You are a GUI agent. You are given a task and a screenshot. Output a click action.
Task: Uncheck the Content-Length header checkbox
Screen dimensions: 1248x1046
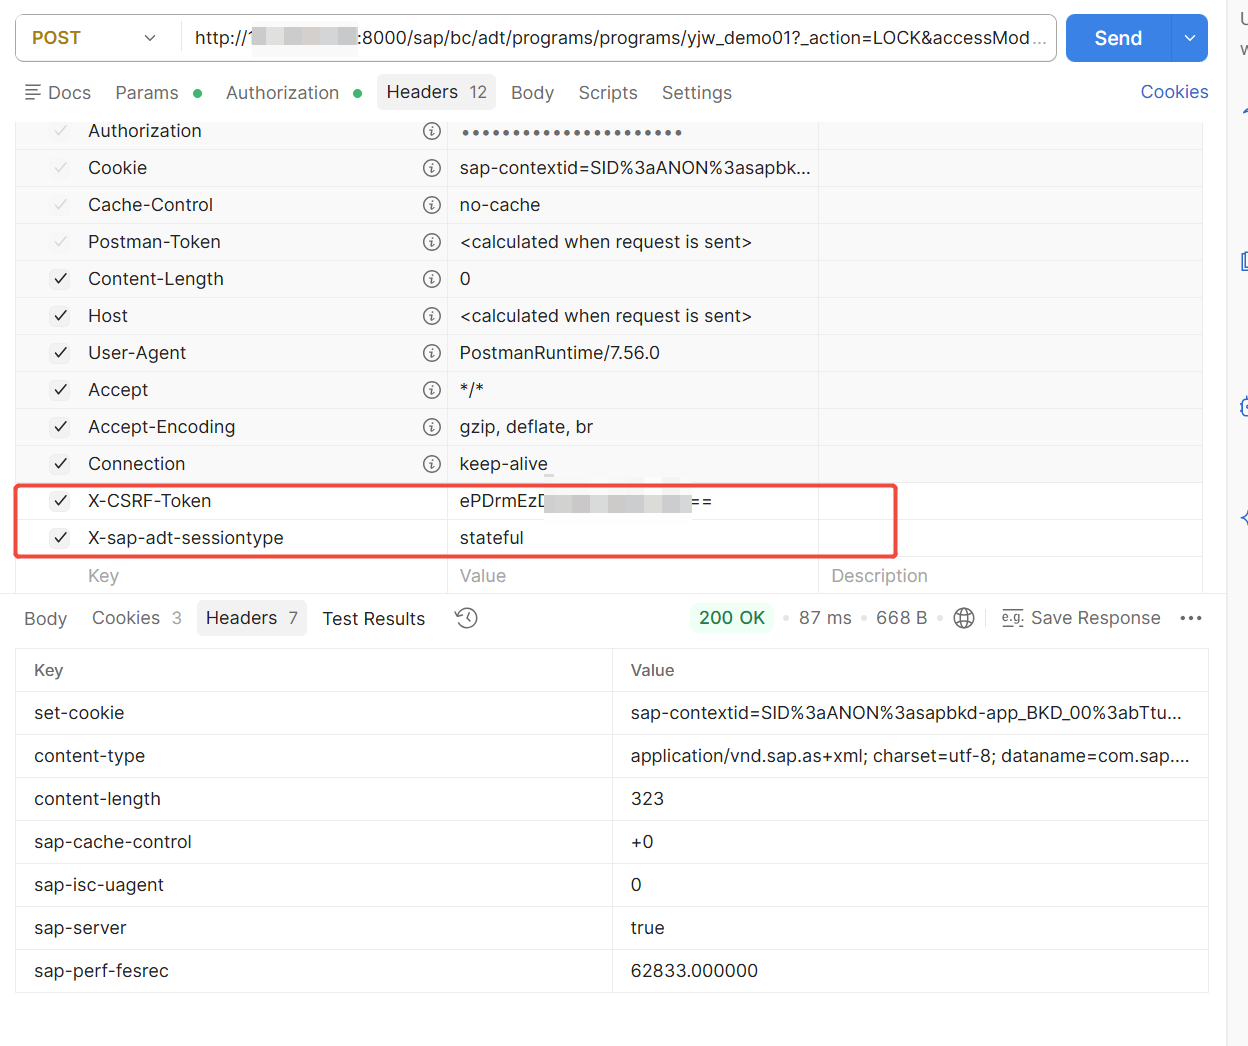click(61, 279)
